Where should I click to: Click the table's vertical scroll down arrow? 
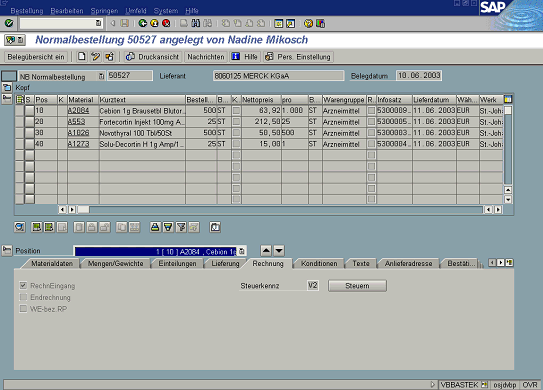click(508, 199)
